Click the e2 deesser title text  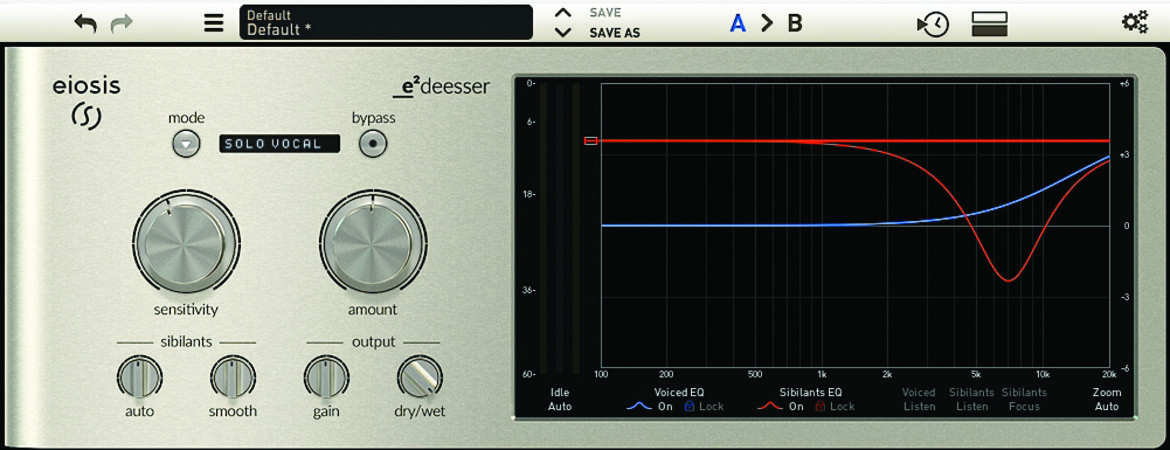441,87
